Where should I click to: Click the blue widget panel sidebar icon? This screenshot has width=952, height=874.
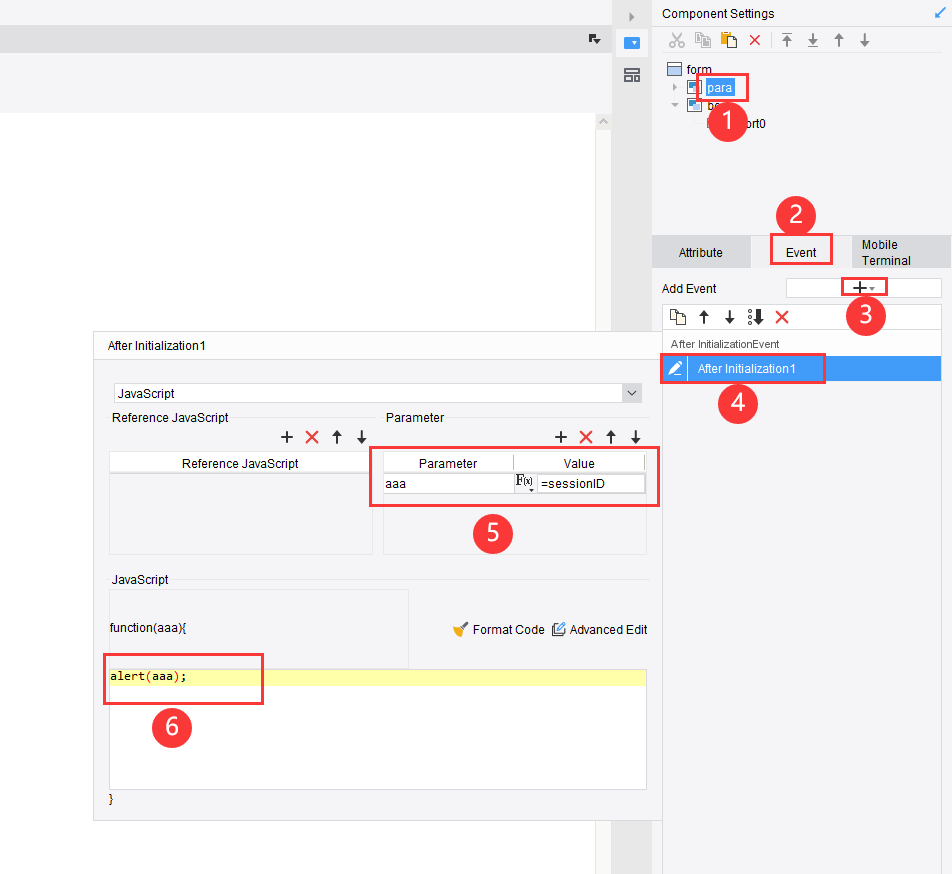click(x=632, y=43)
